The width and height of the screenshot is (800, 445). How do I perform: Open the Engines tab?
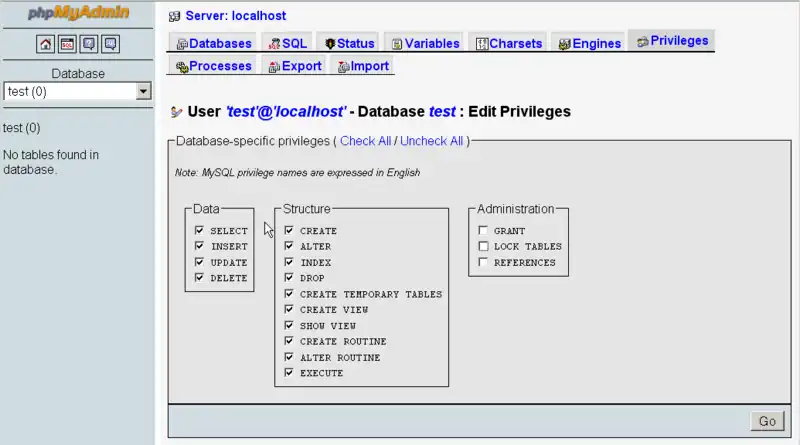click(590, 43)
